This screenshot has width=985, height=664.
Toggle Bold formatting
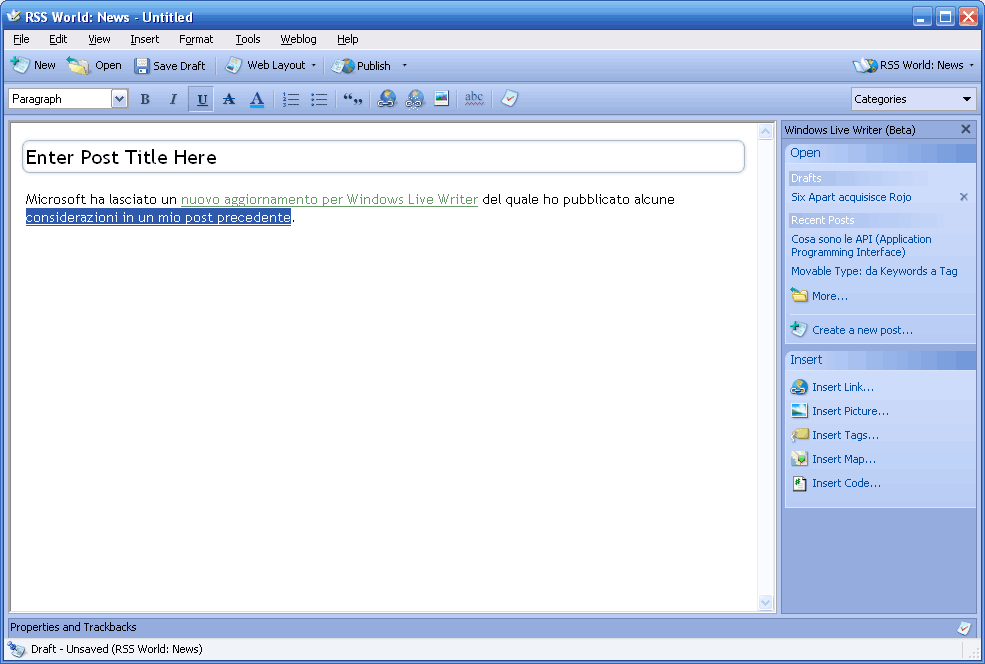[x=145, y=99]
